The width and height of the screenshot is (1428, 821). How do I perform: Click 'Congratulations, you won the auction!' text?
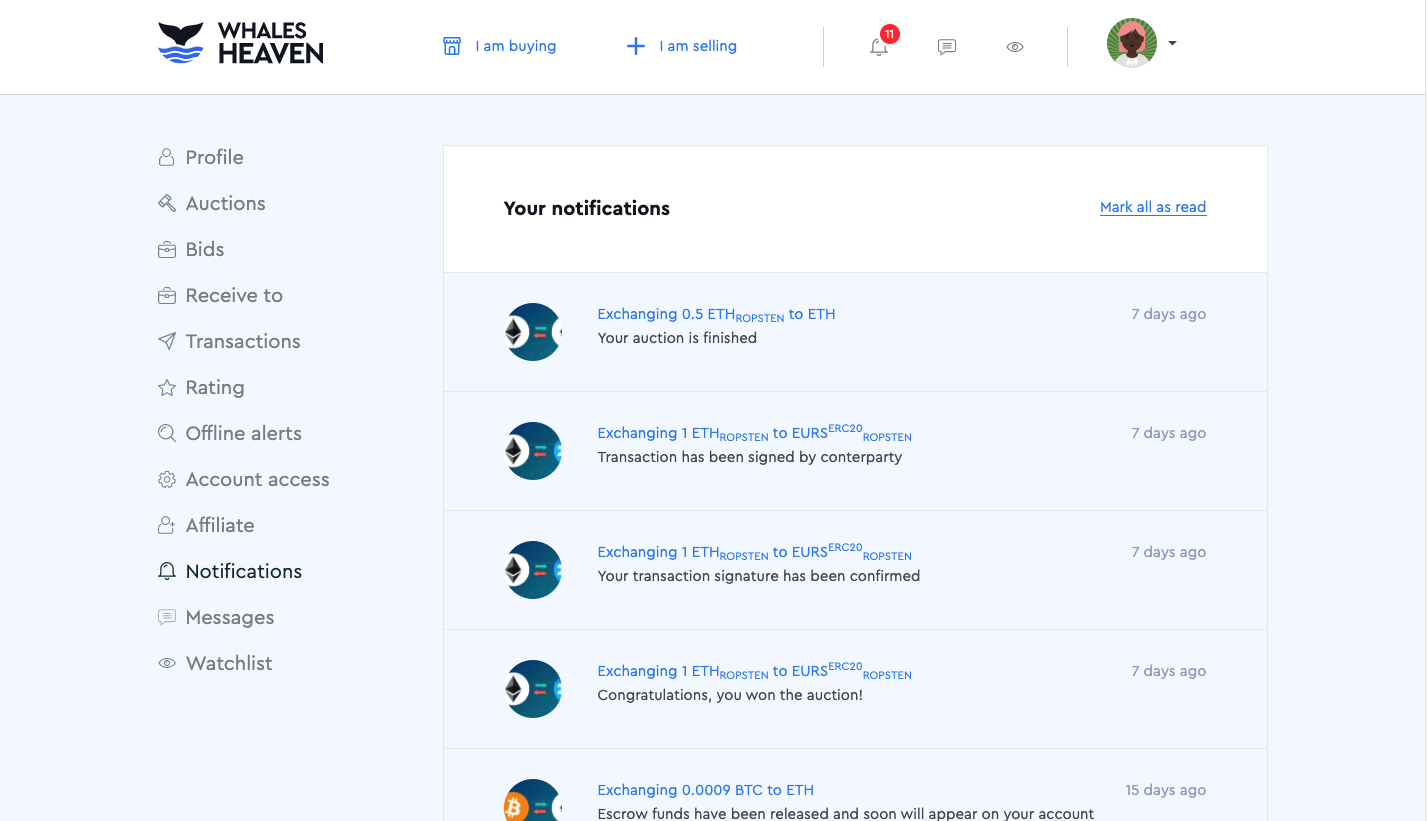coord(730,695)
